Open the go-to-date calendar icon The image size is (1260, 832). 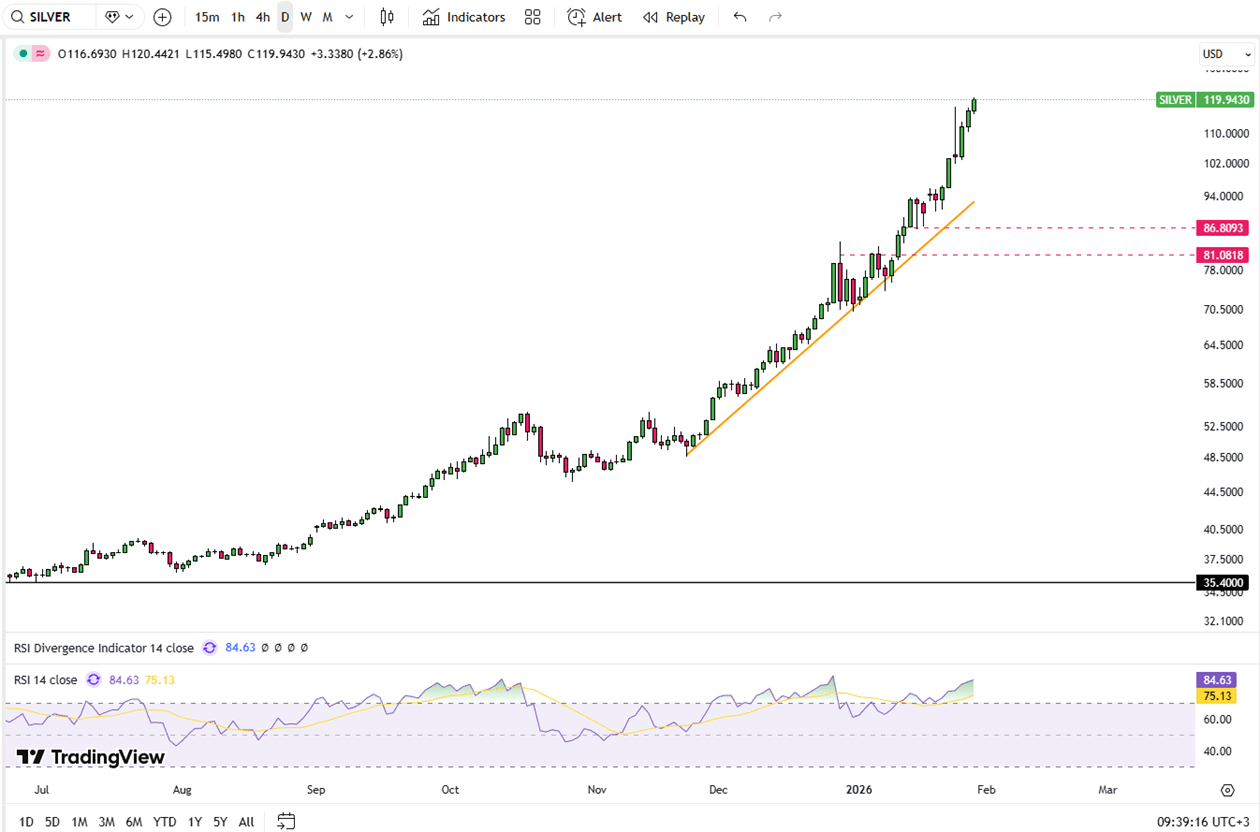tap(286, 821)
